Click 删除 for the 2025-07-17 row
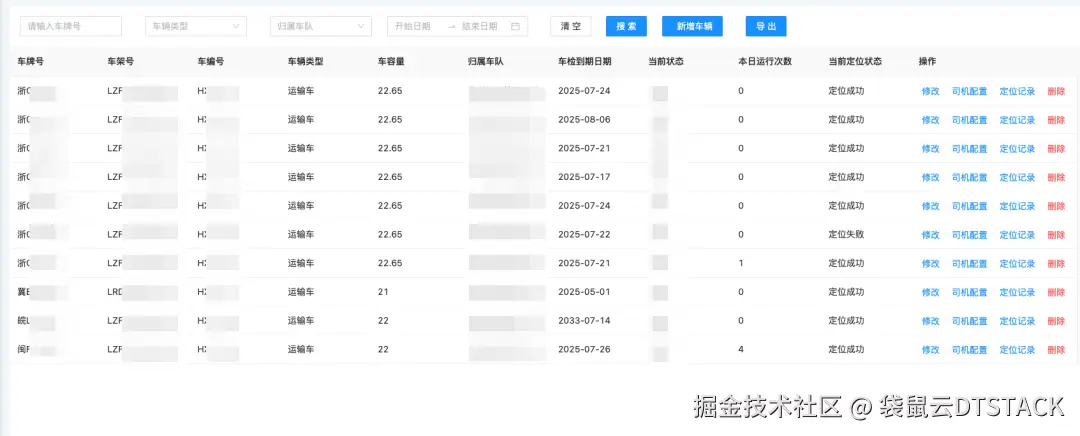 [1056, 178]
